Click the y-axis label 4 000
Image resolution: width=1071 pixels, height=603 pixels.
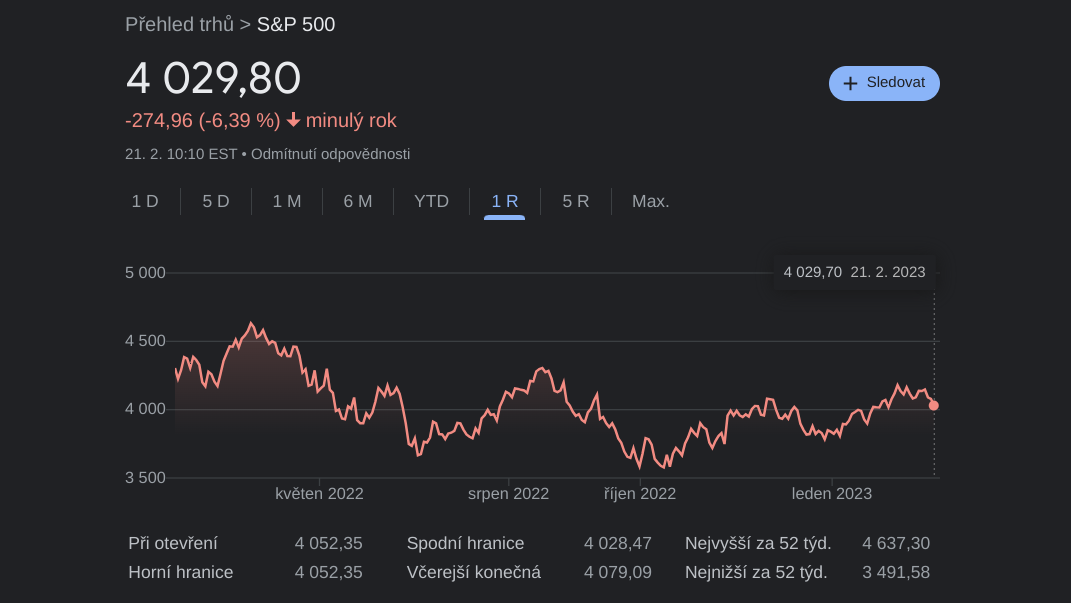(x=145, y=409)
